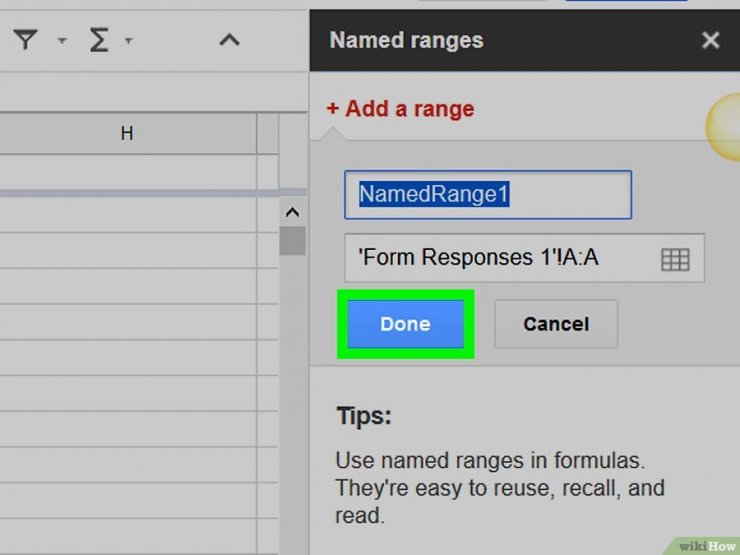
Task: Close the Named ranges panel
Action: tap(710, 40)
